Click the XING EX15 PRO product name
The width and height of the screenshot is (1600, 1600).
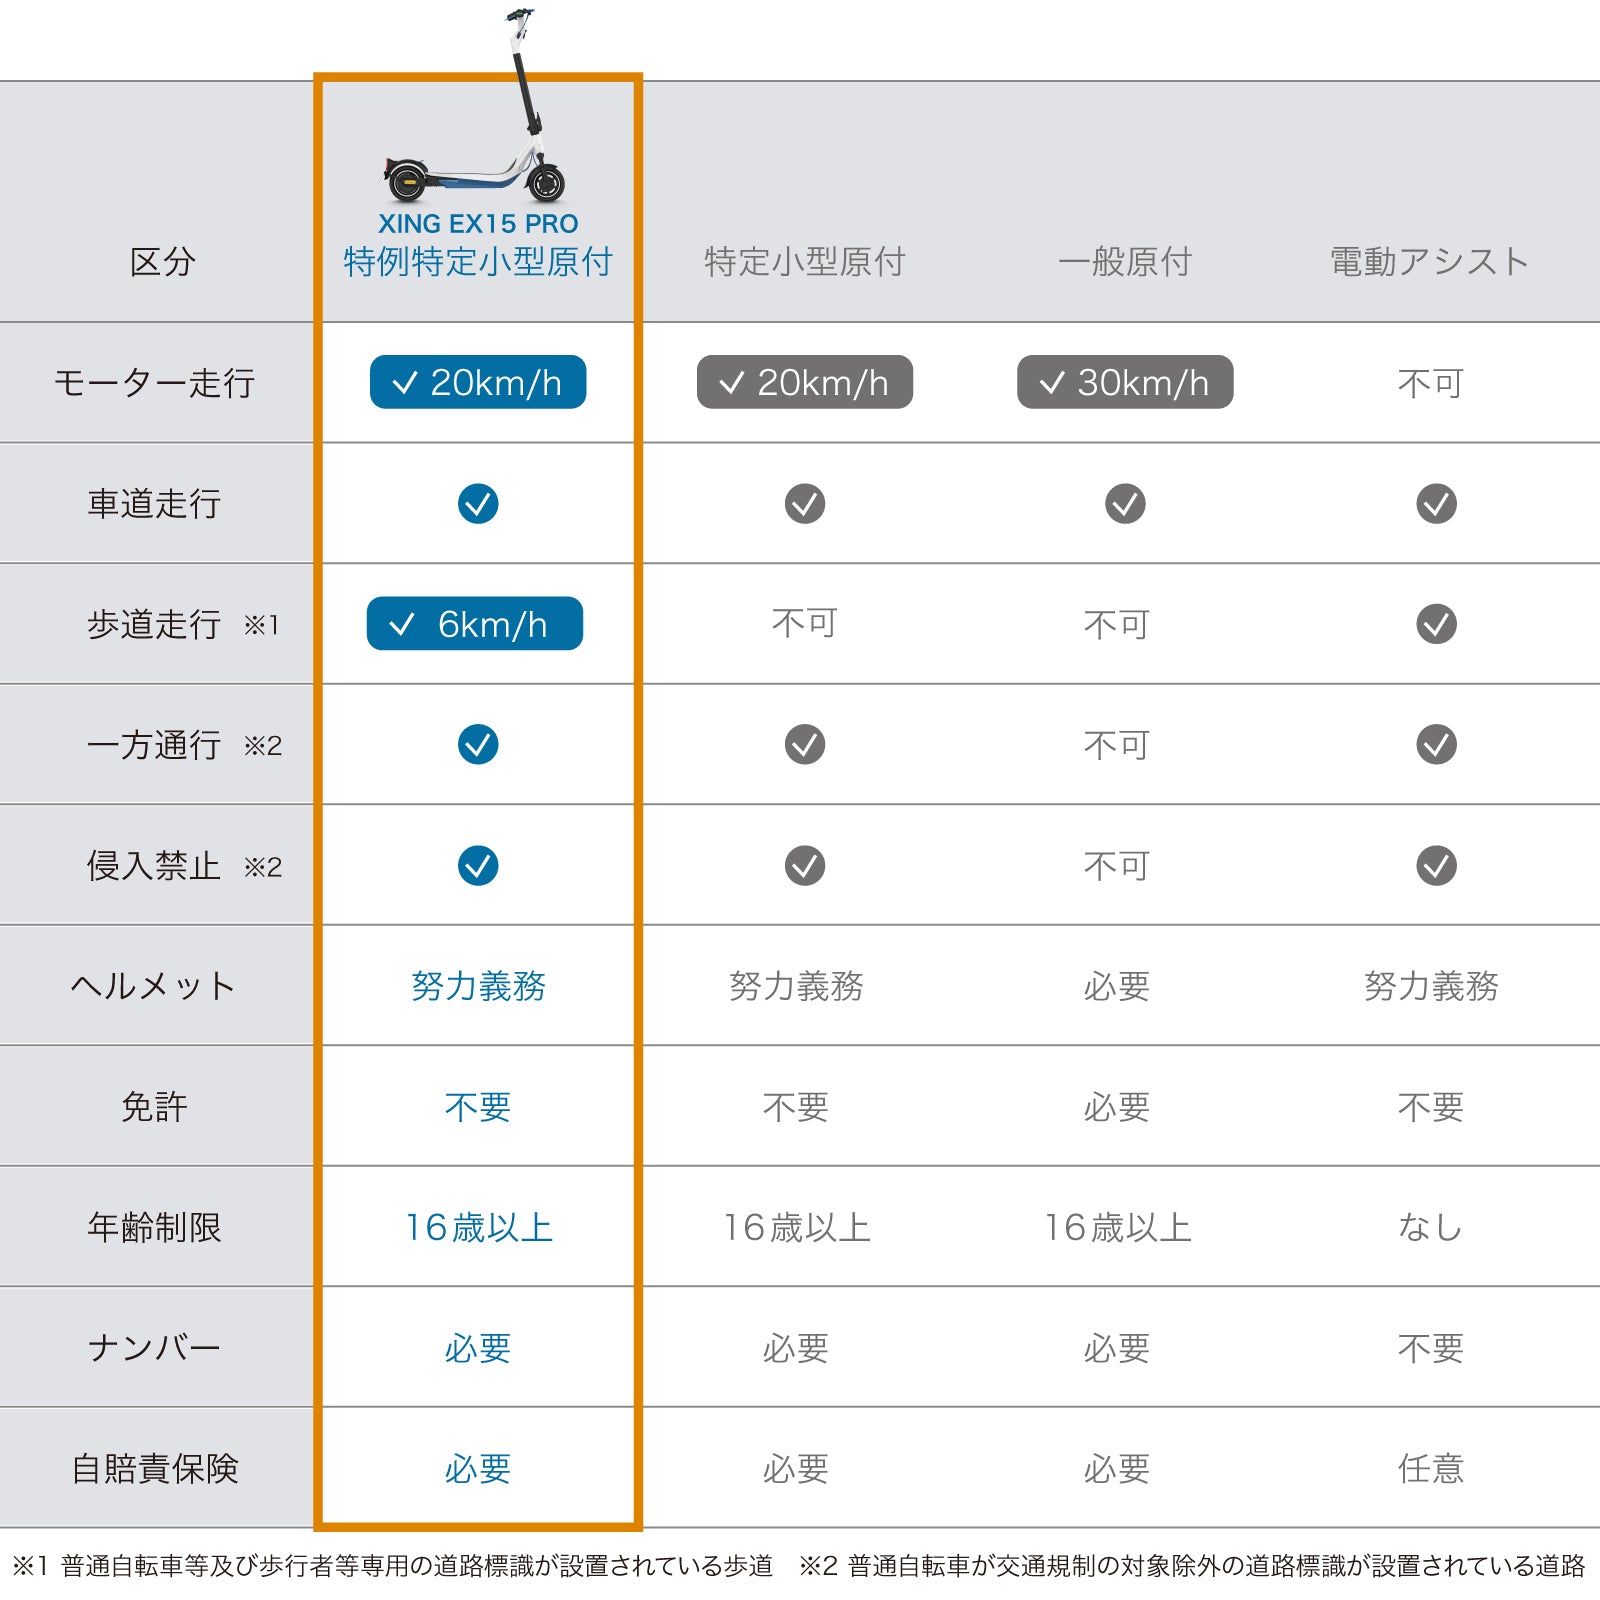(x=478, y=223)
